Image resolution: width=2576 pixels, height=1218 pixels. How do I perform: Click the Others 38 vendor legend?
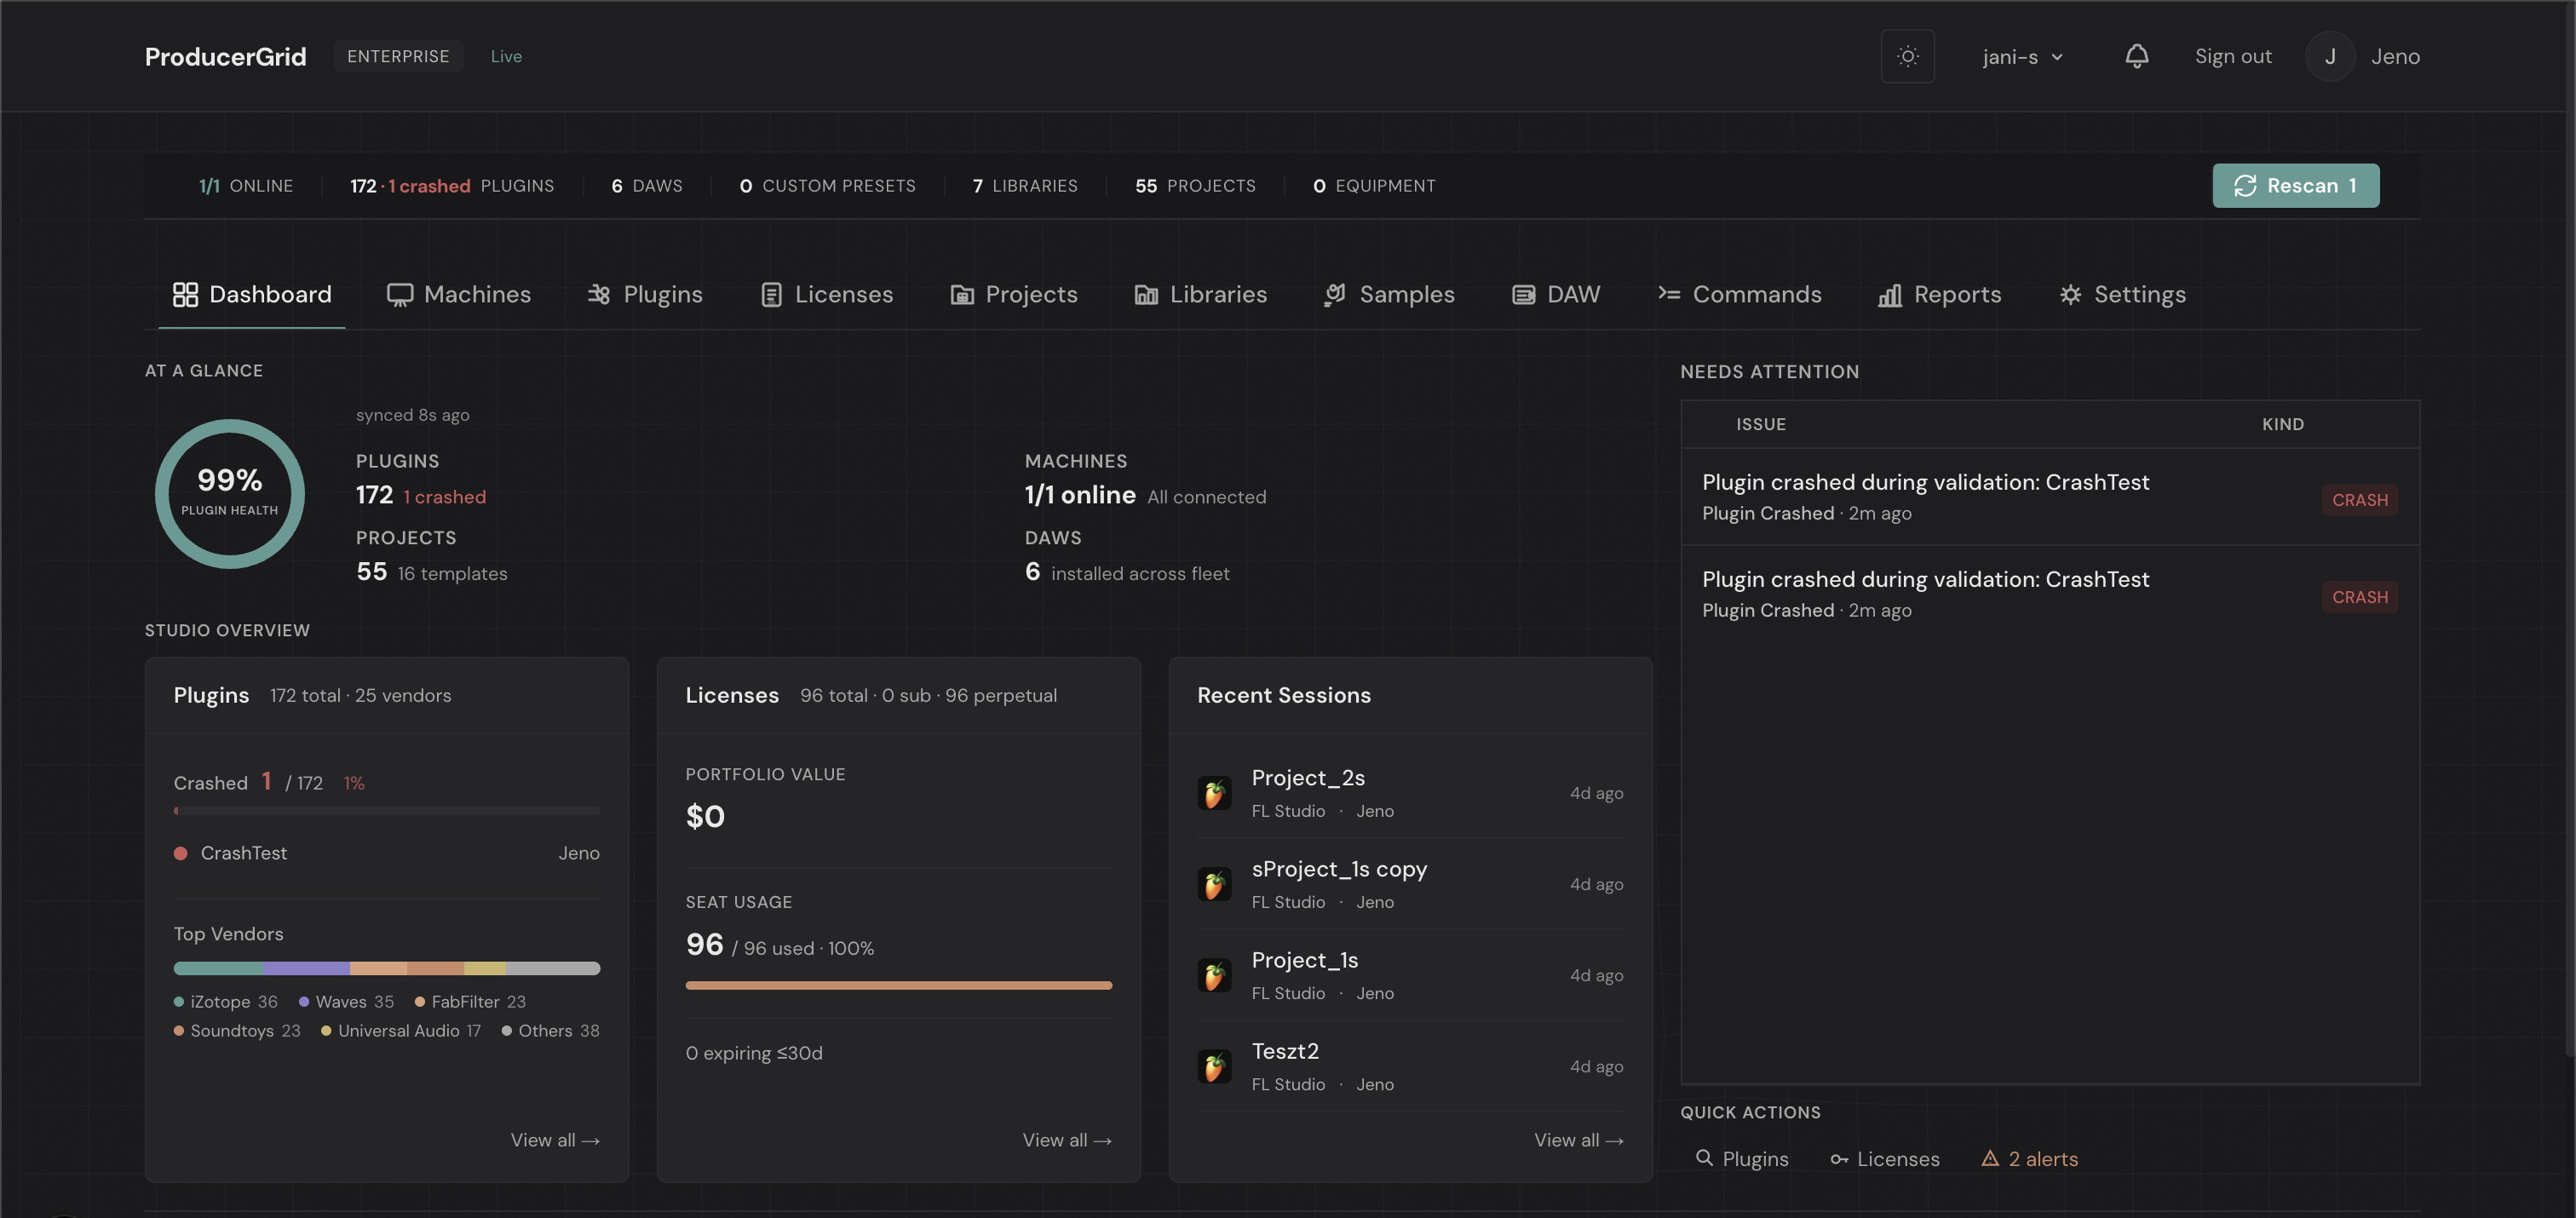pos(551,1030)
